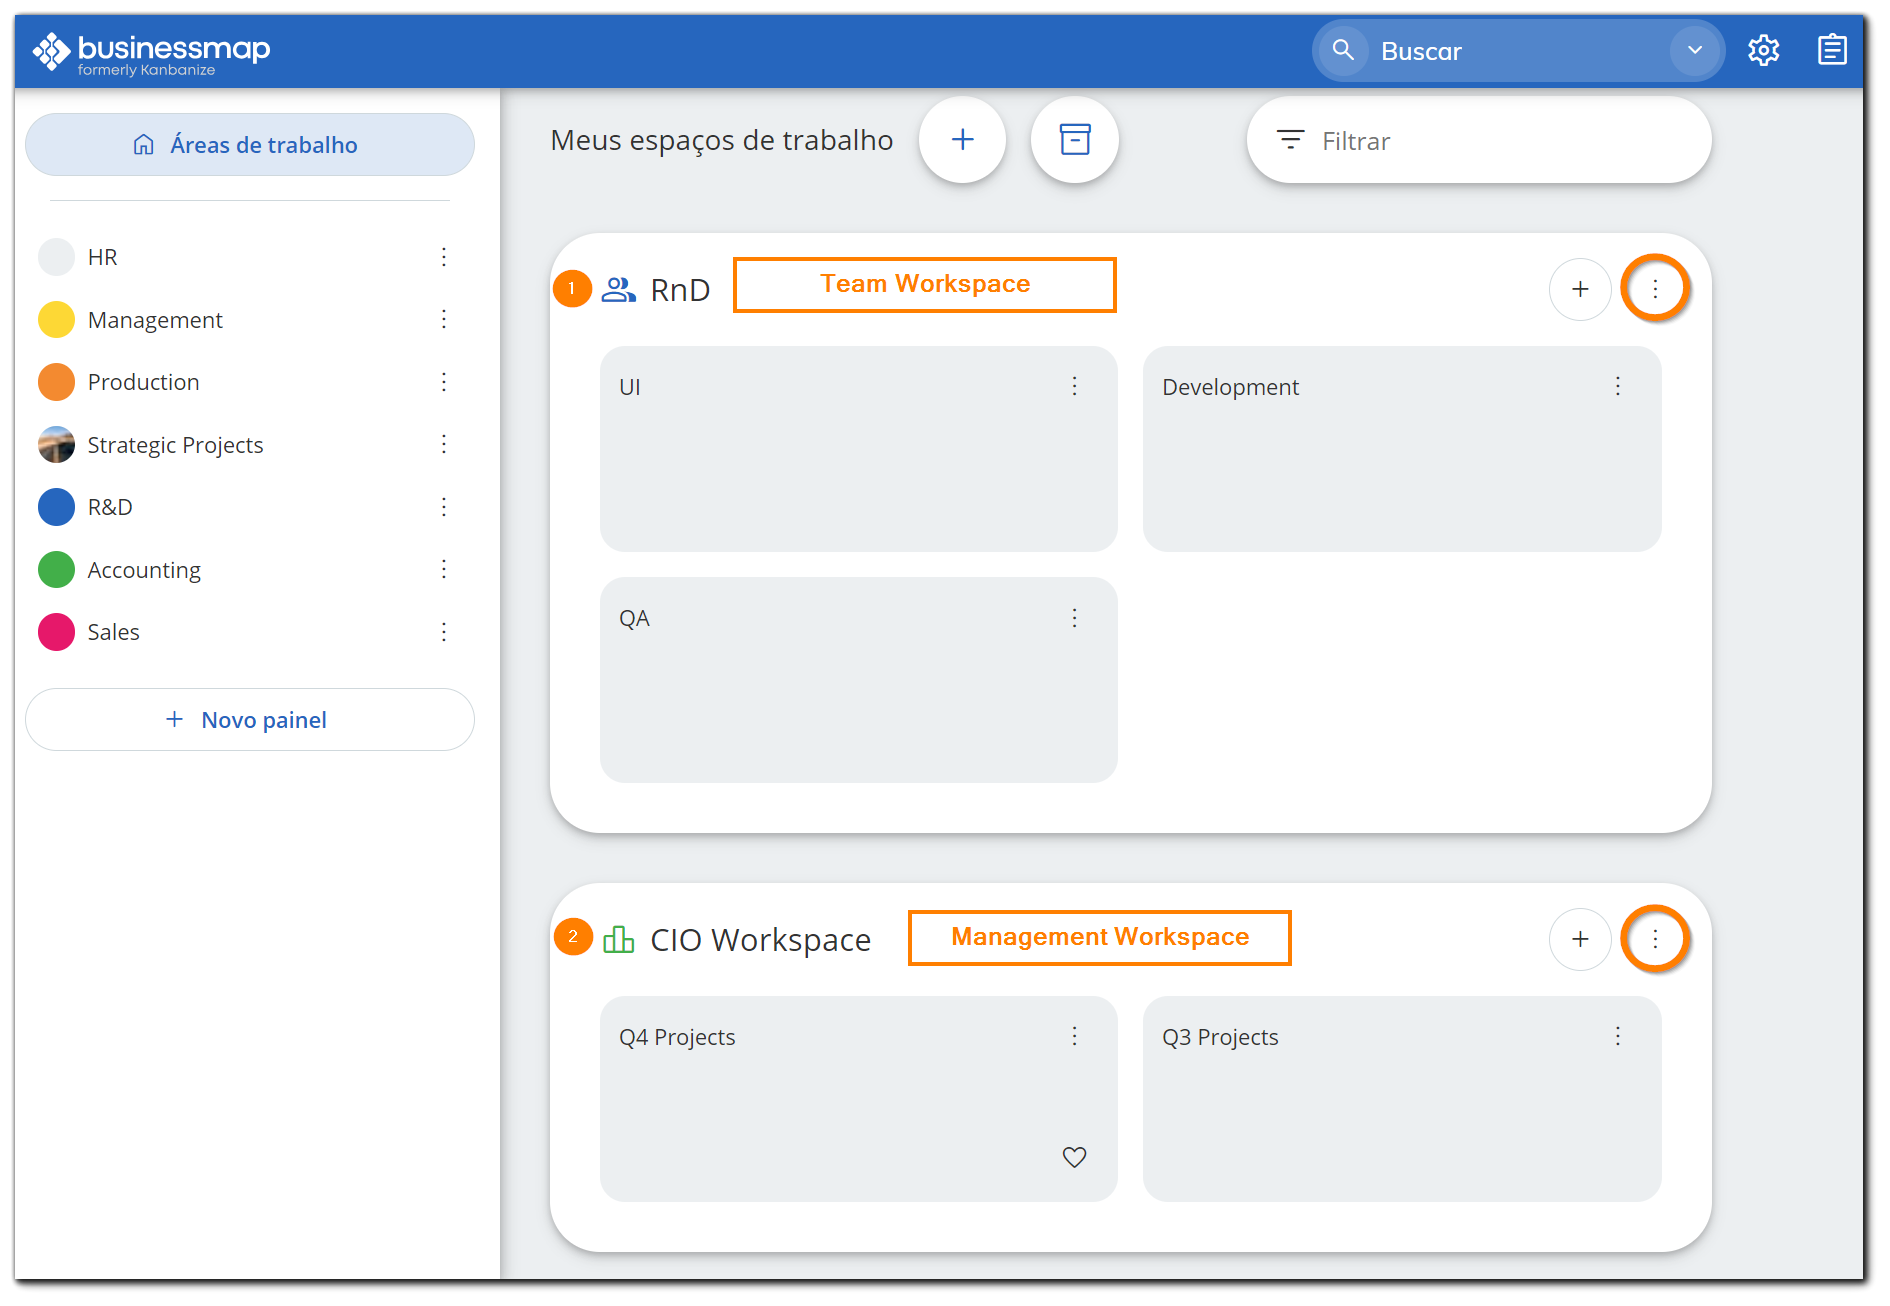1890x1306 pixels.
Task: Click the pink color dot next to Sales
Action: point(56,631)
